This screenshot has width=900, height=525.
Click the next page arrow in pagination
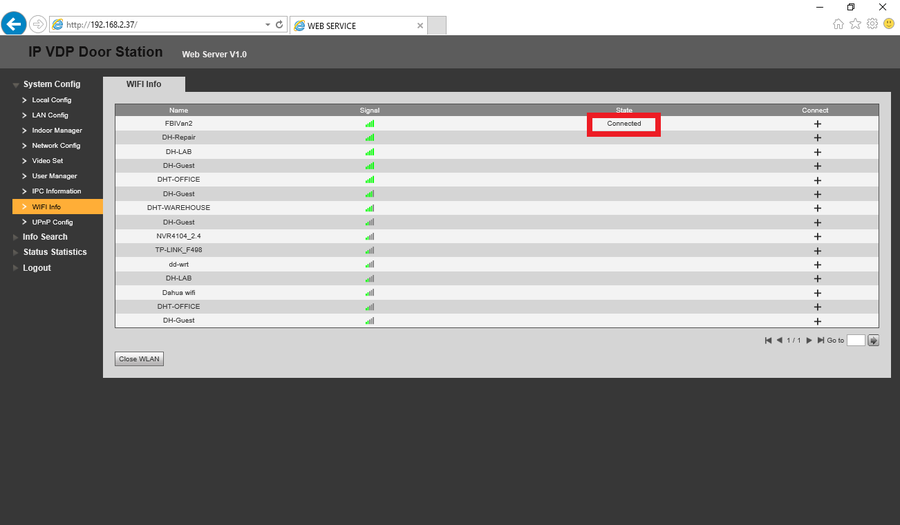click(809, 340)
